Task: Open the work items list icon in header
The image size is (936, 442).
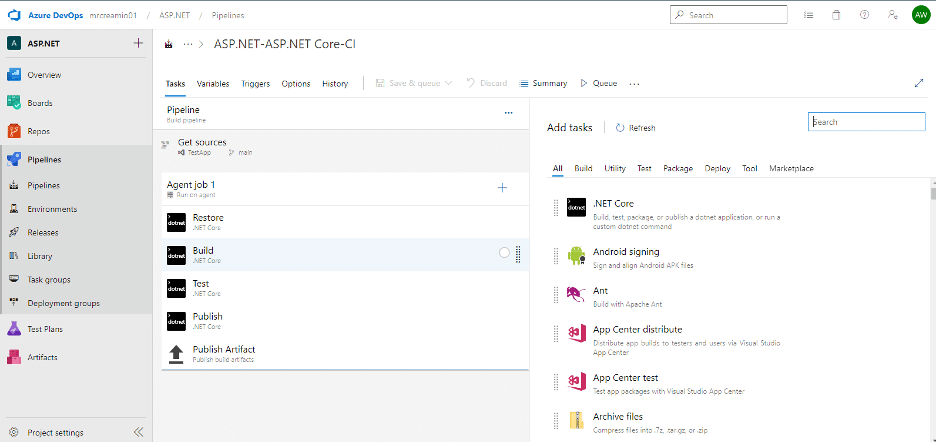Action: click(x=809, y=16)
